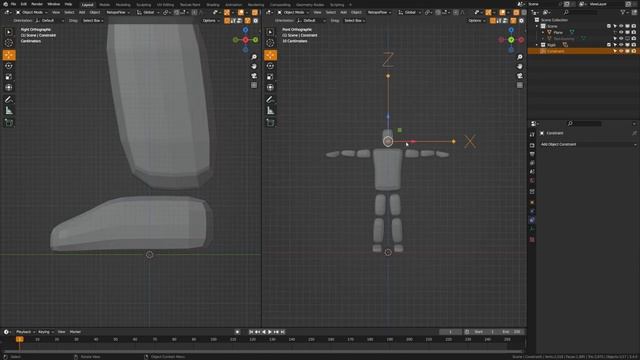Expand the Rigid collection in outliner
The image size is (640, 360).
click(x=537, y=45)
